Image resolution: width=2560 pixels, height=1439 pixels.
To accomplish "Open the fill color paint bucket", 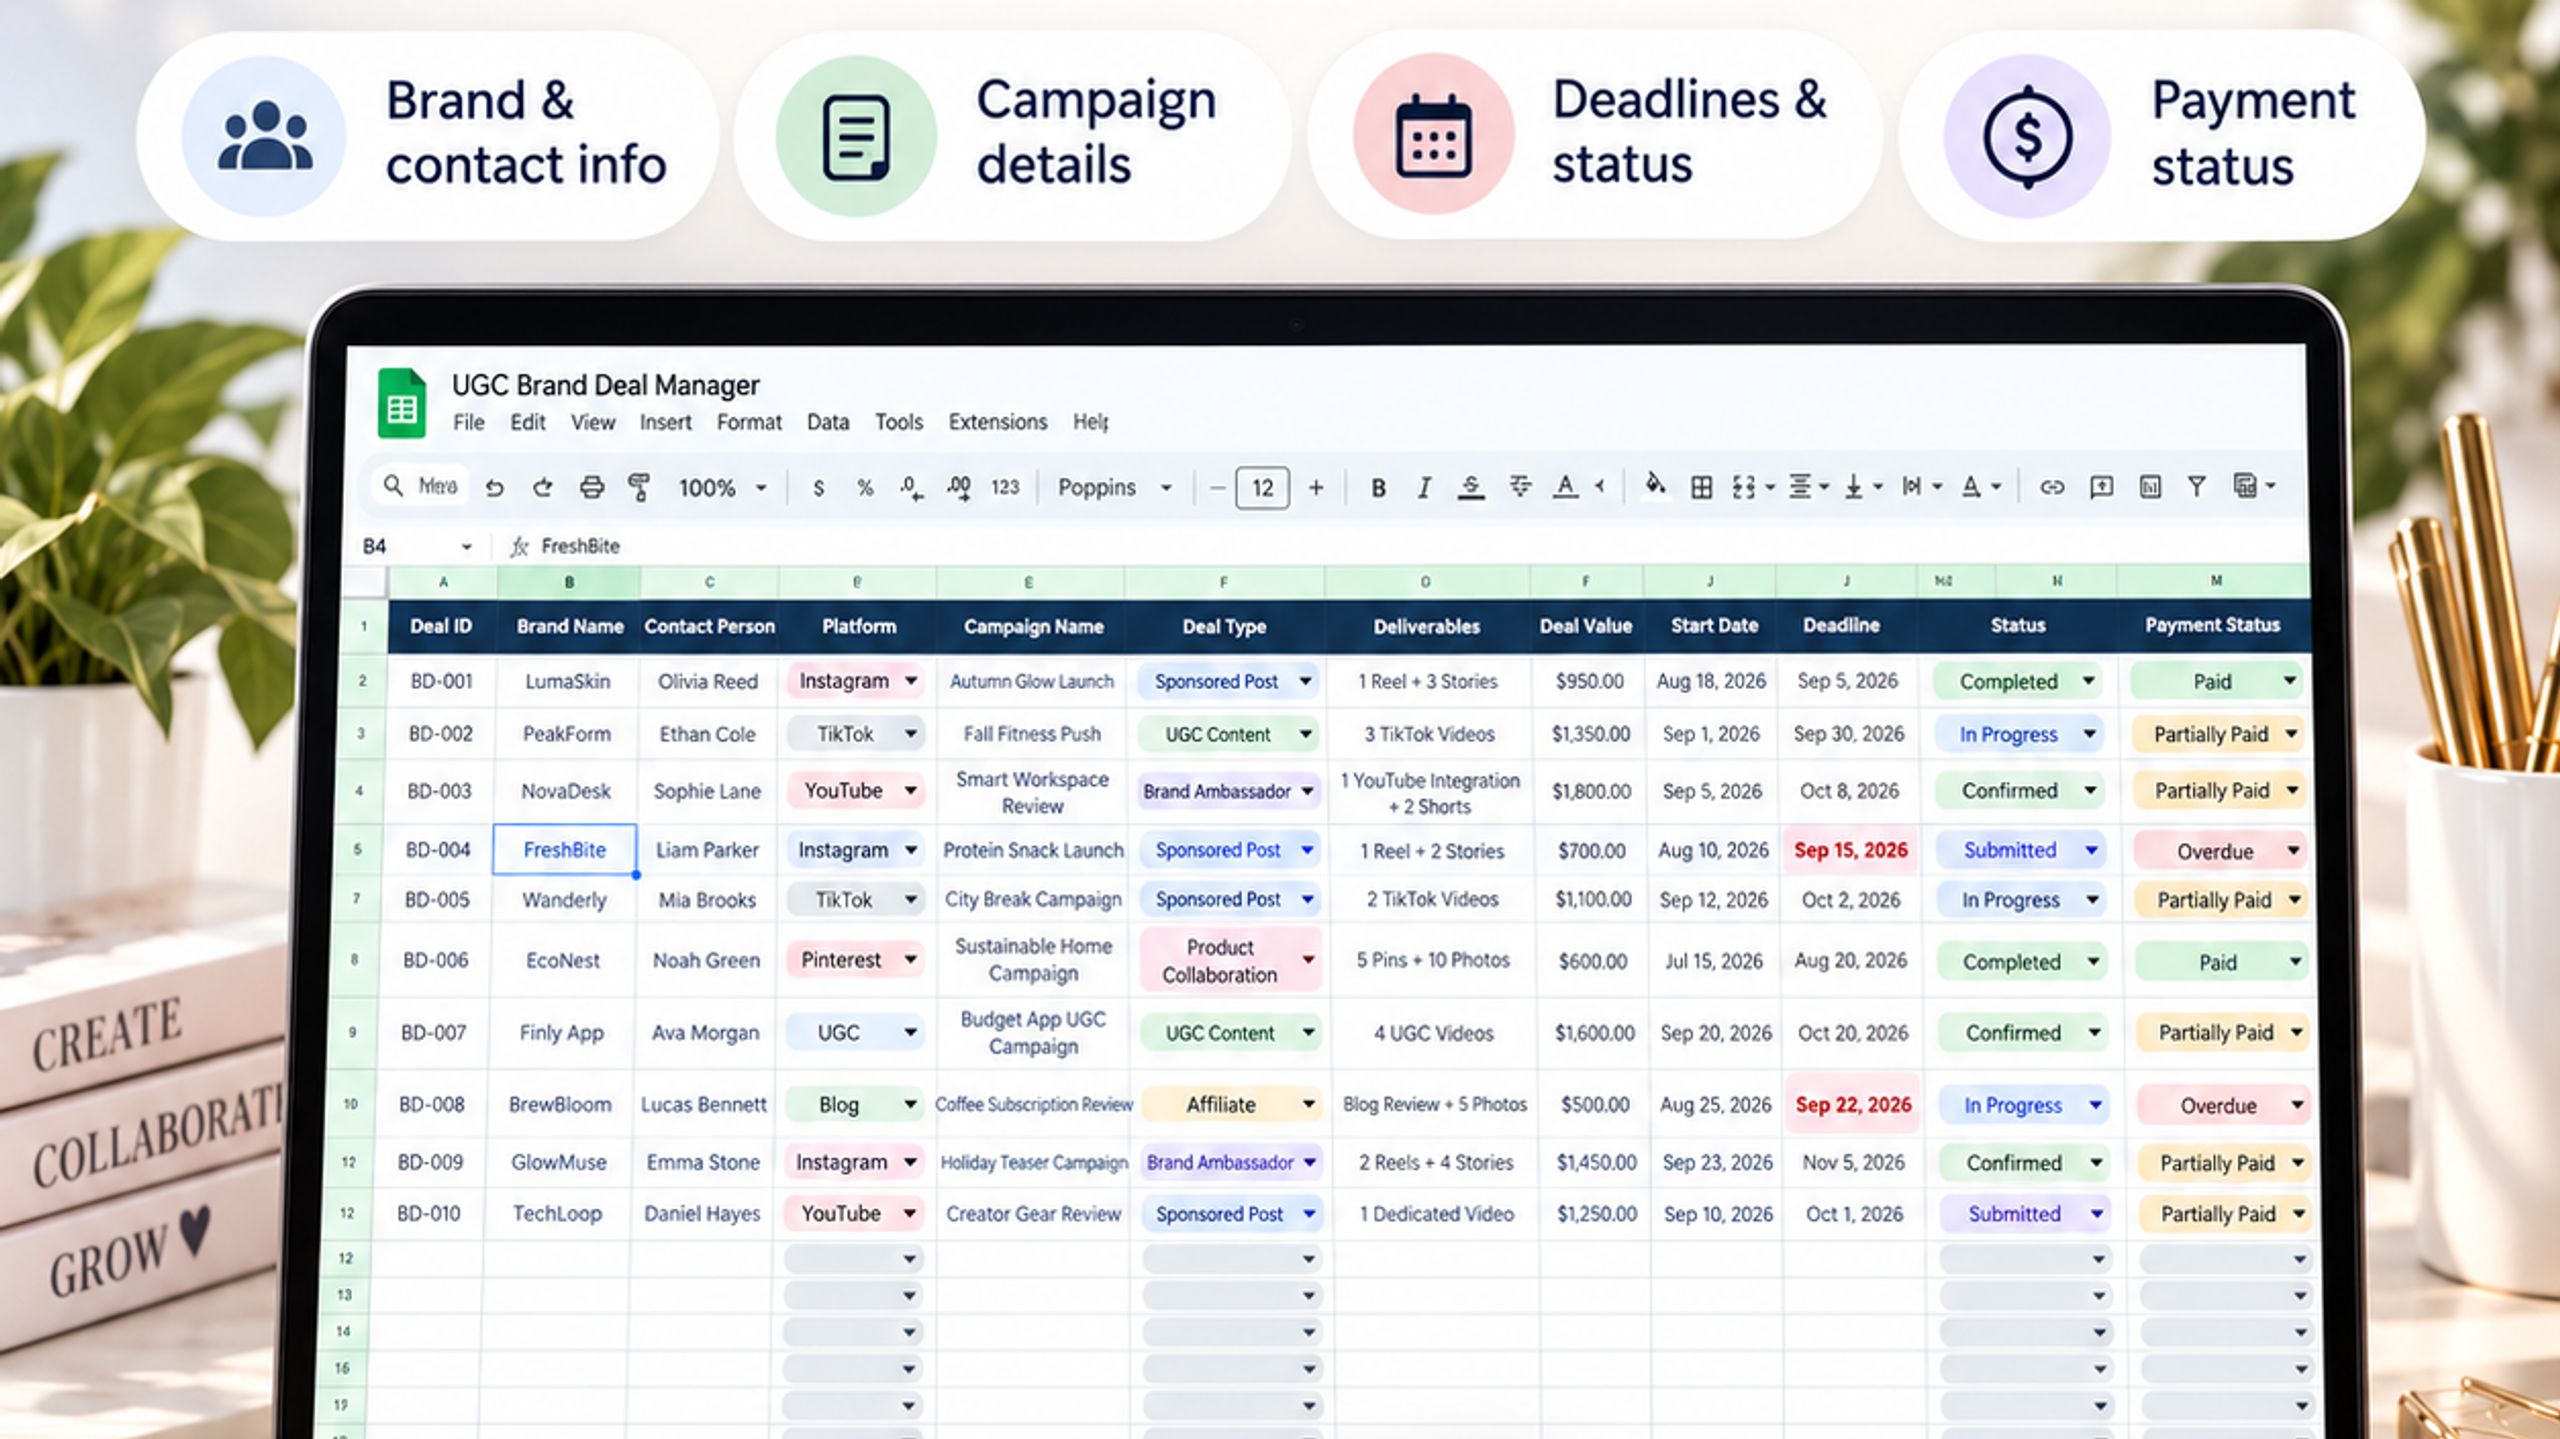I will tap(1655, 486).
